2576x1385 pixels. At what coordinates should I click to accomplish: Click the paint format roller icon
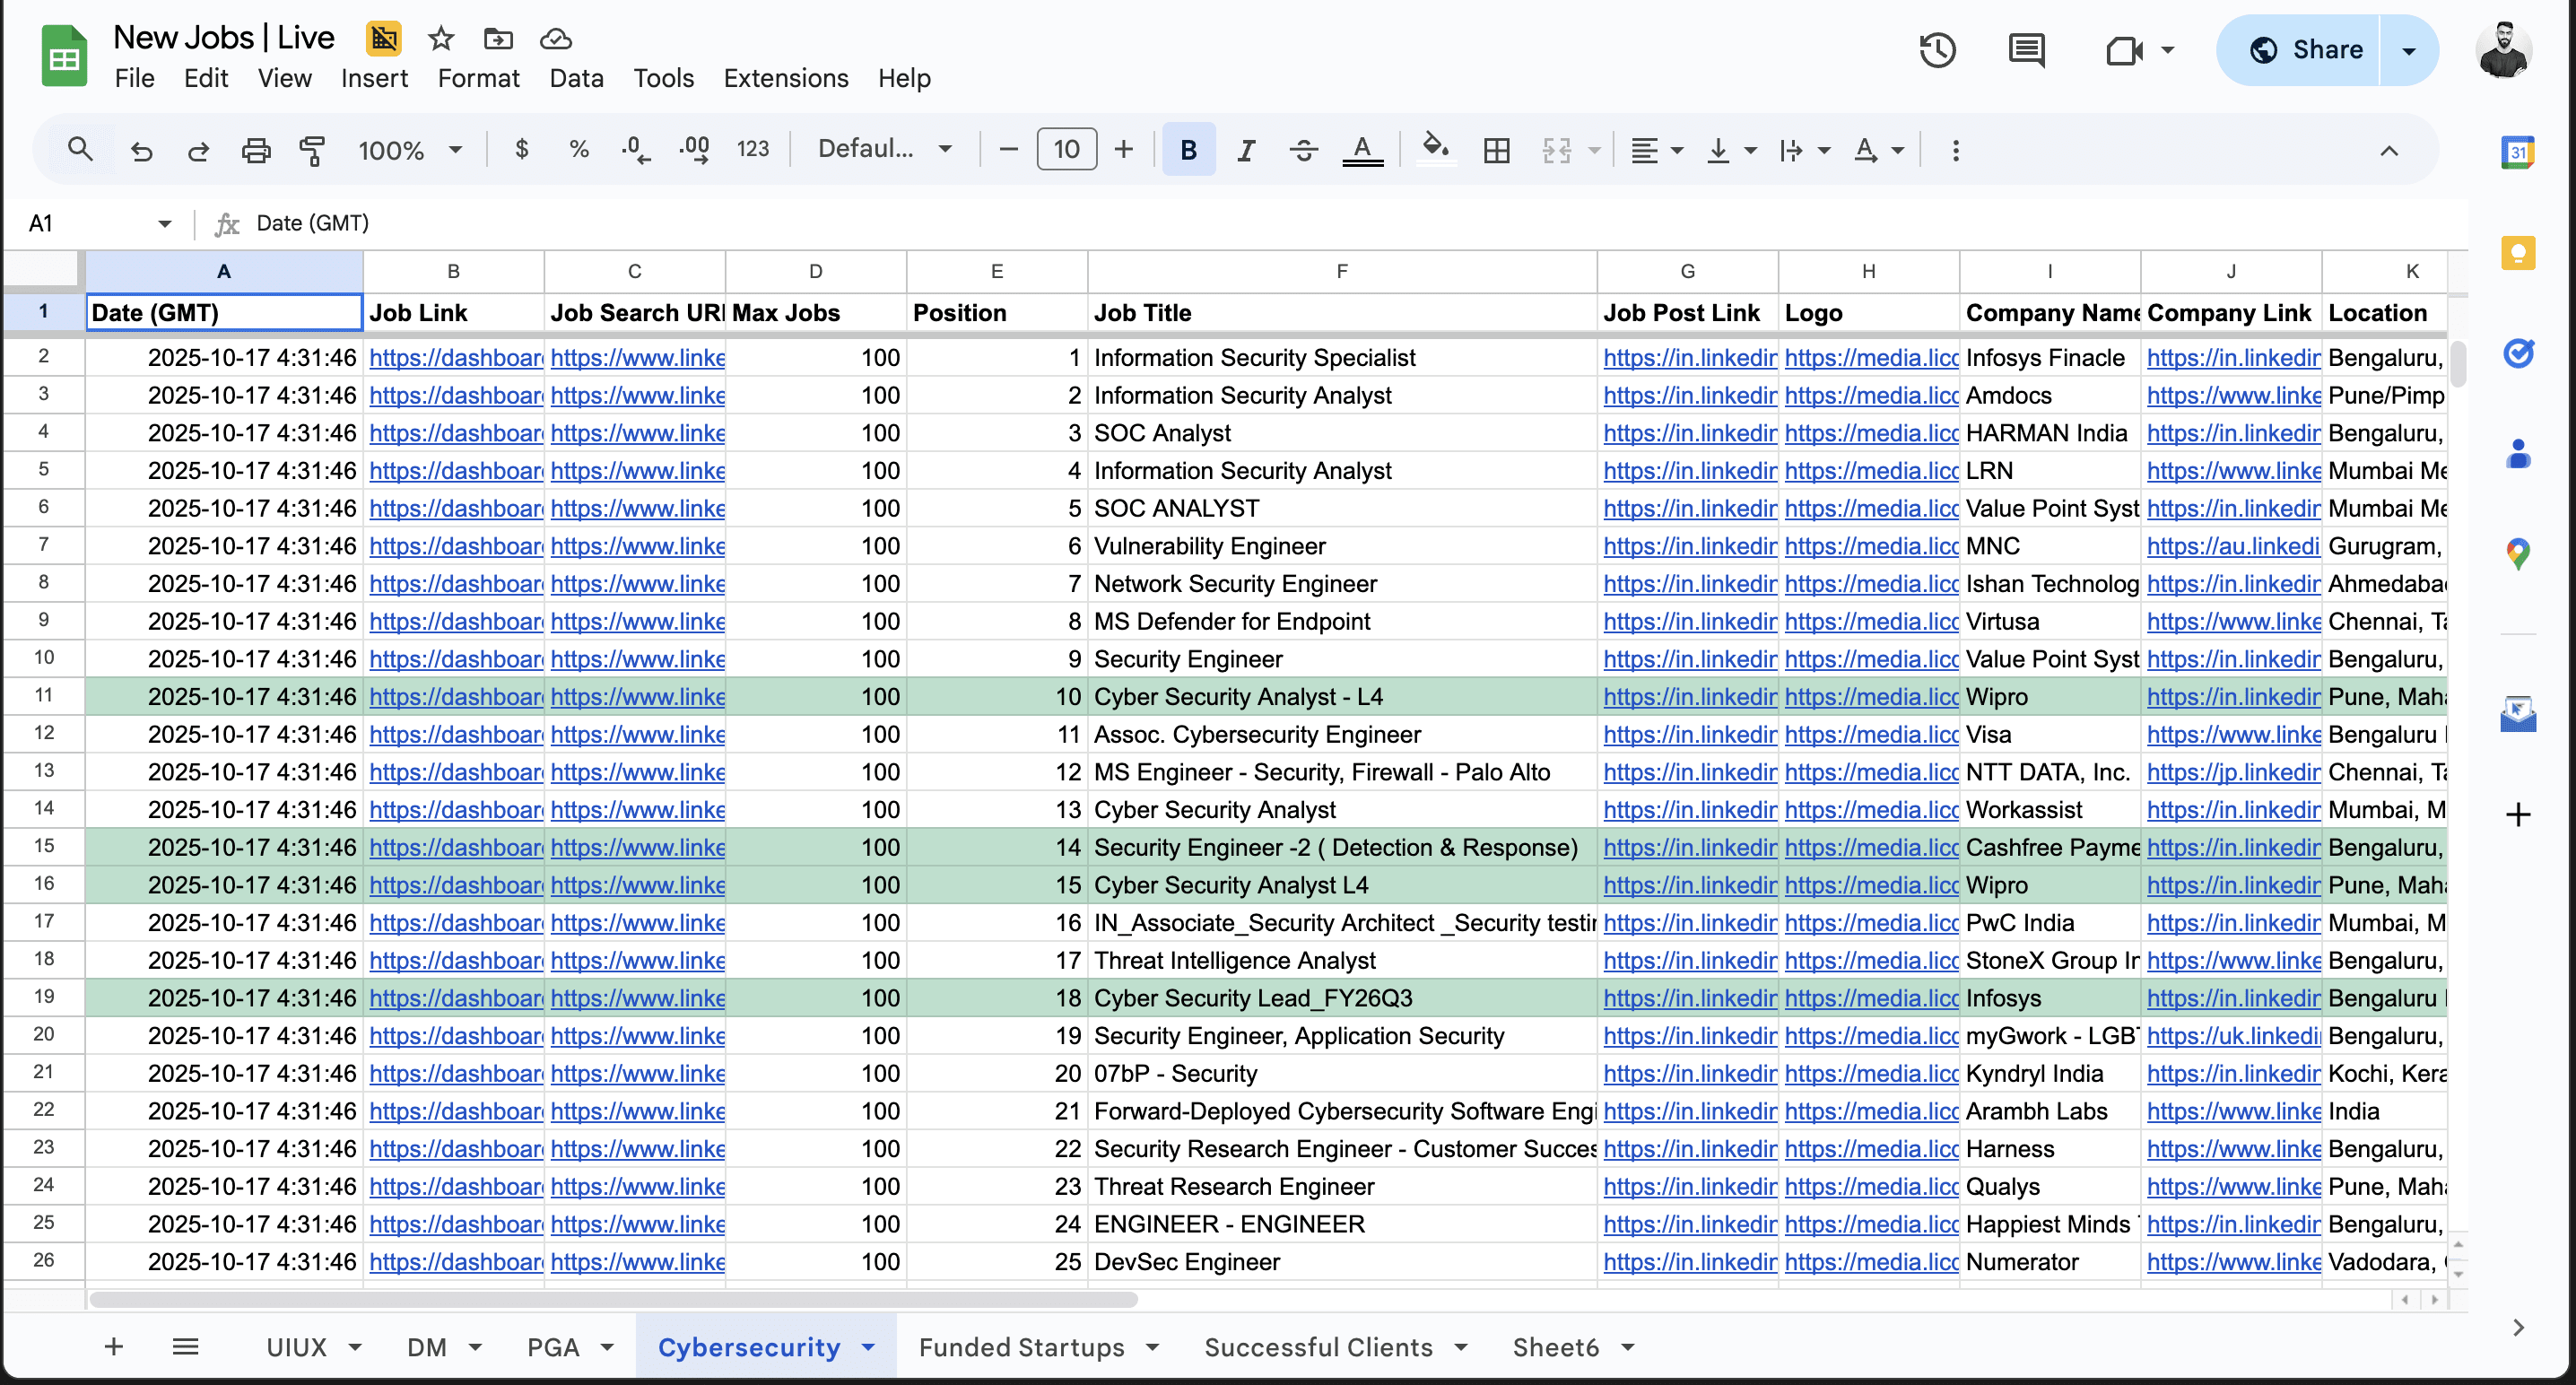(313, 150)
